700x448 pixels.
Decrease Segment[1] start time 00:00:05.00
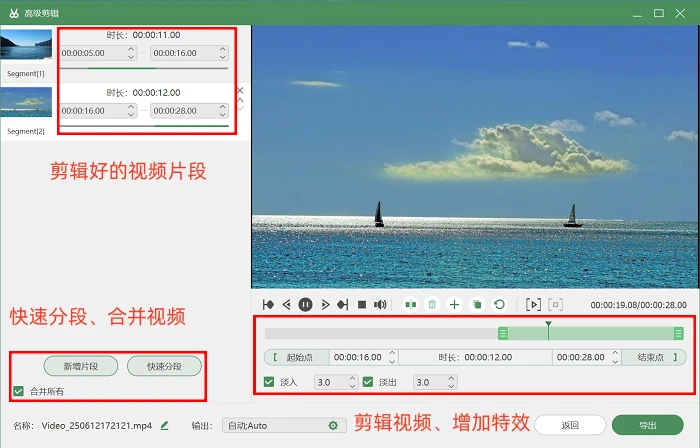tap(131, 57)
